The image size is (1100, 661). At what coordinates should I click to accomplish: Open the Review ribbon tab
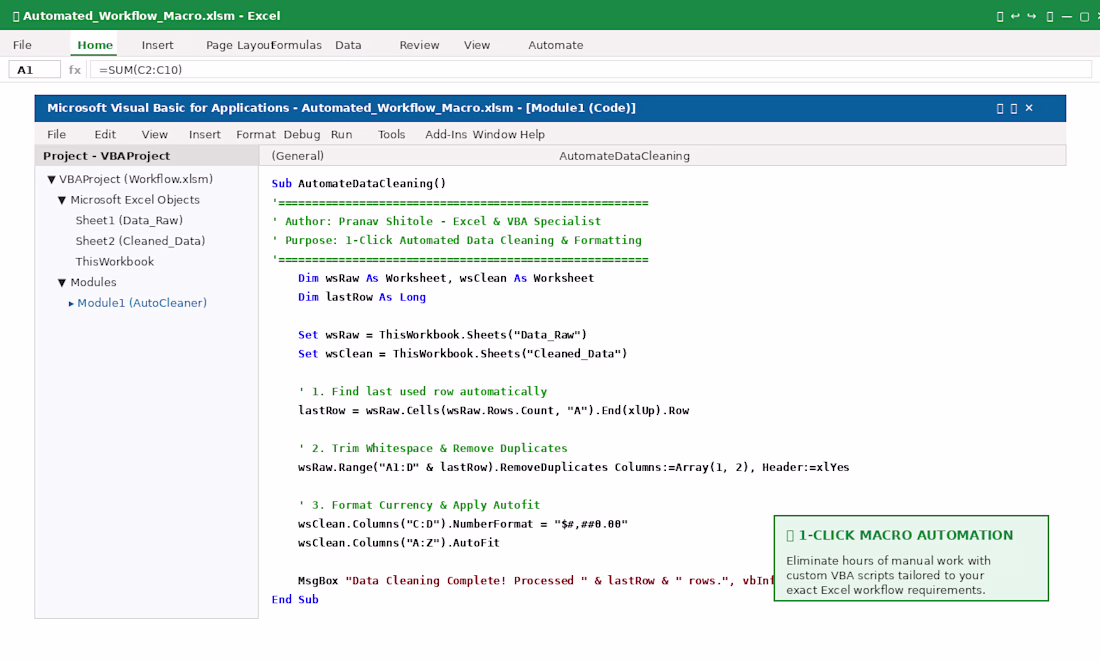420,45
